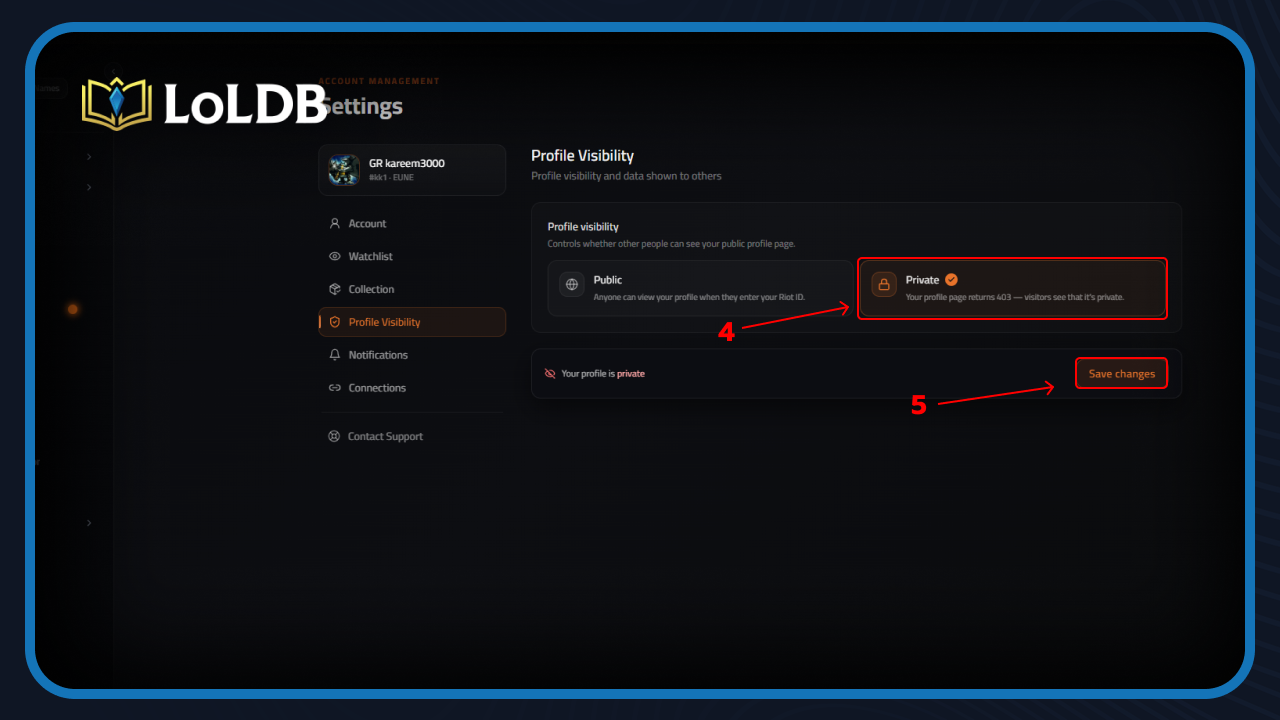Click the Save changes button
1280x720 pixels.
(x=1121, y=374)
